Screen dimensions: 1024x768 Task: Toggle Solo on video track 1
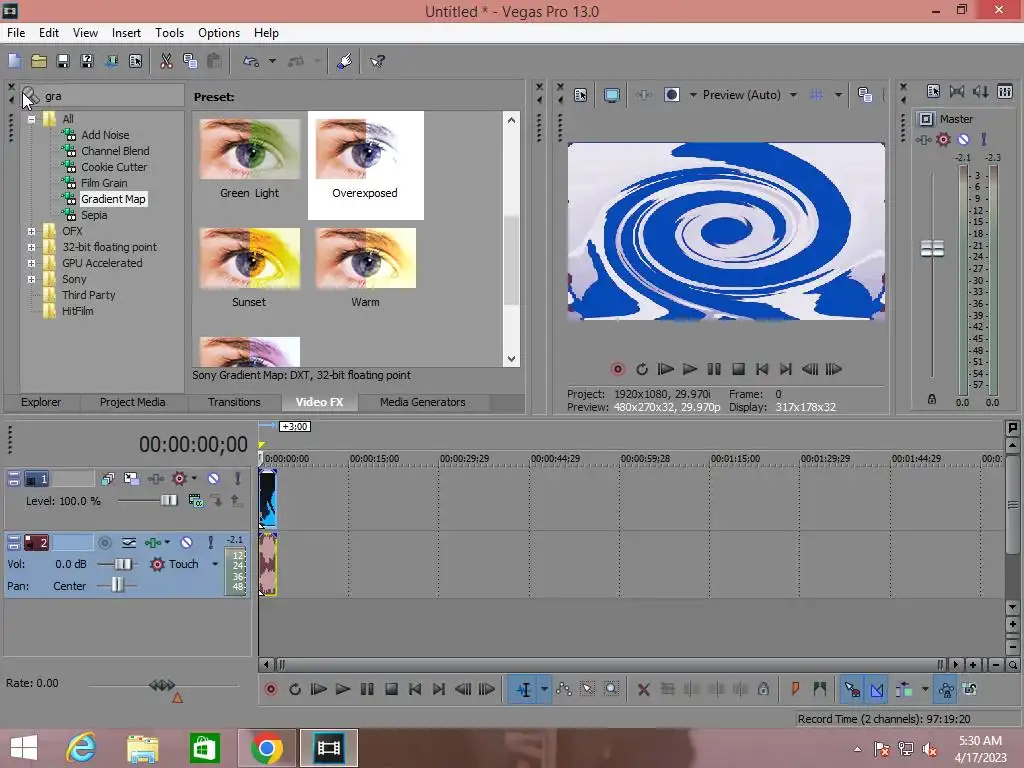click(x=238, y=479)
